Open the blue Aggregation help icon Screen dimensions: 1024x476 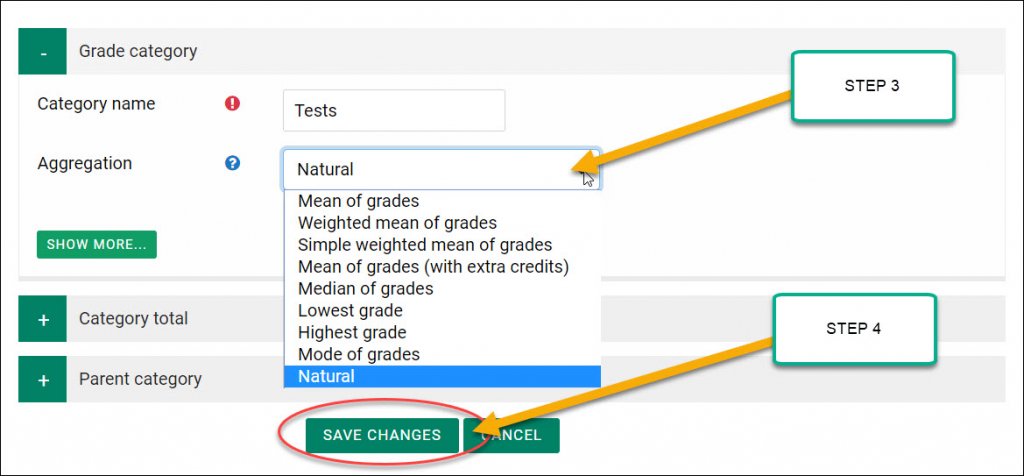pos(232,163)
